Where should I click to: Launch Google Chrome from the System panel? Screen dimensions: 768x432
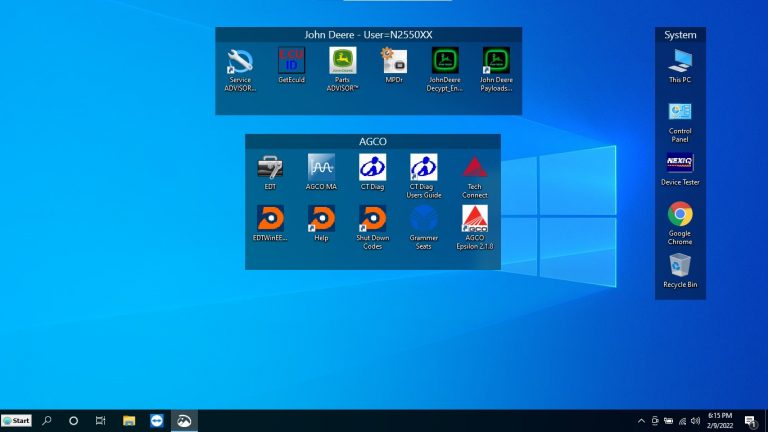[680, 214]
